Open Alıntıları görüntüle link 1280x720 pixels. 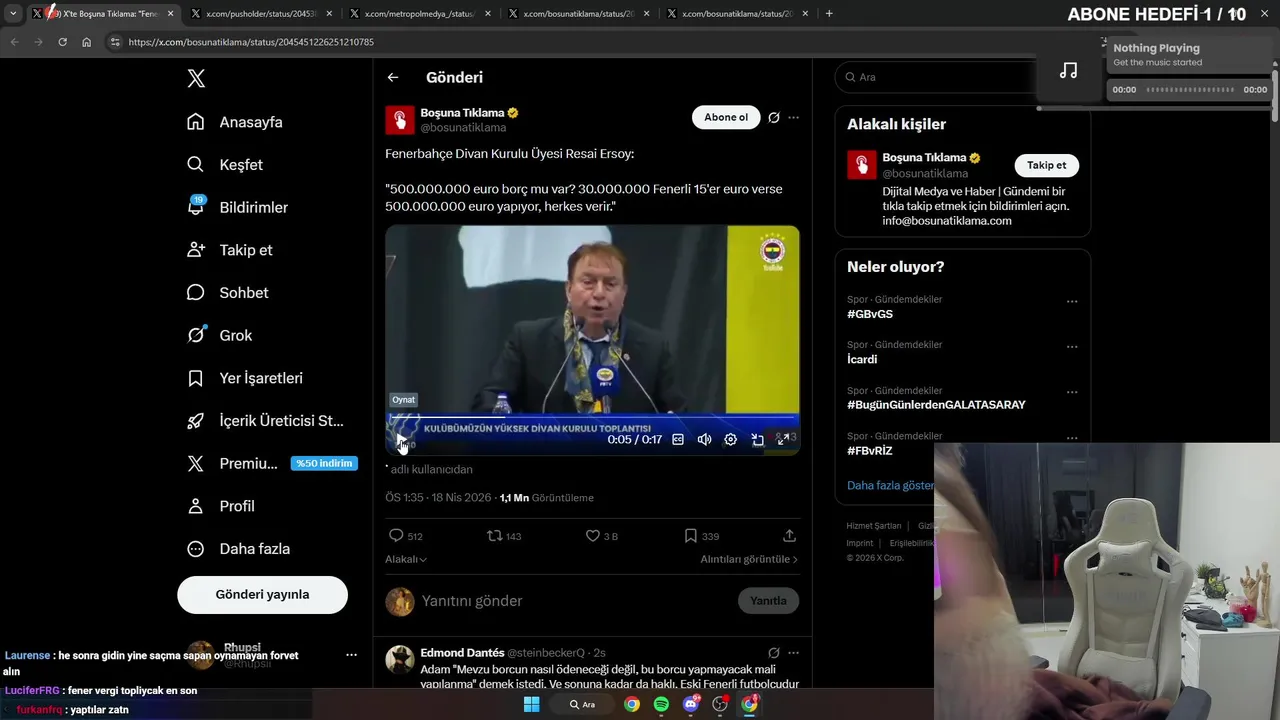point(749,559)
